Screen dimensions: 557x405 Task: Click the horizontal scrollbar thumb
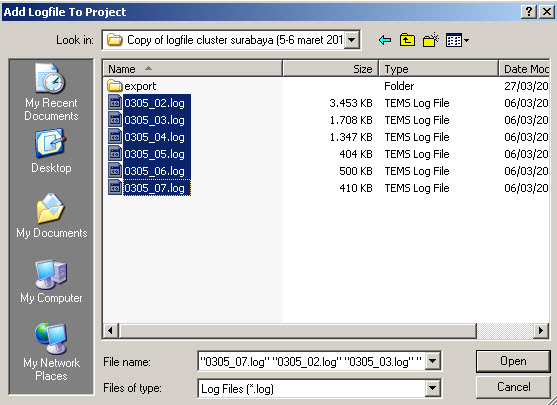click(x=297, y=330)
